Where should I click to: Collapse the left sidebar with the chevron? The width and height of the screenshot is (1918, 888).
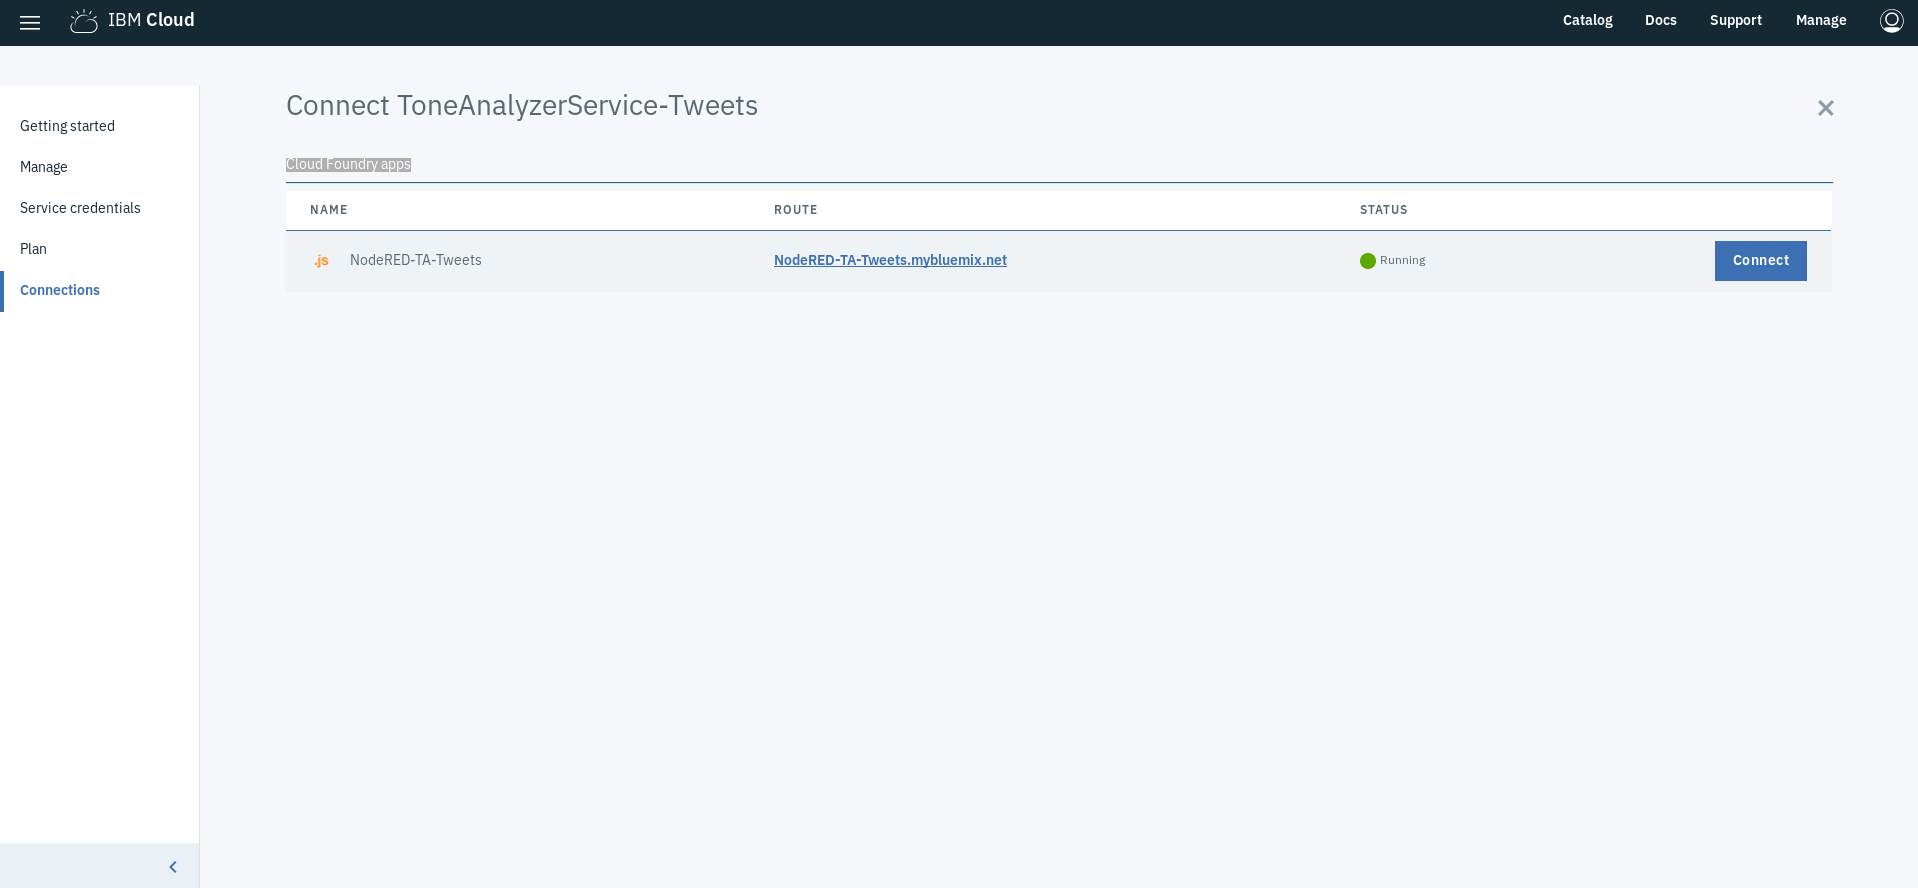pyautogui.click(x=173, y=867)
